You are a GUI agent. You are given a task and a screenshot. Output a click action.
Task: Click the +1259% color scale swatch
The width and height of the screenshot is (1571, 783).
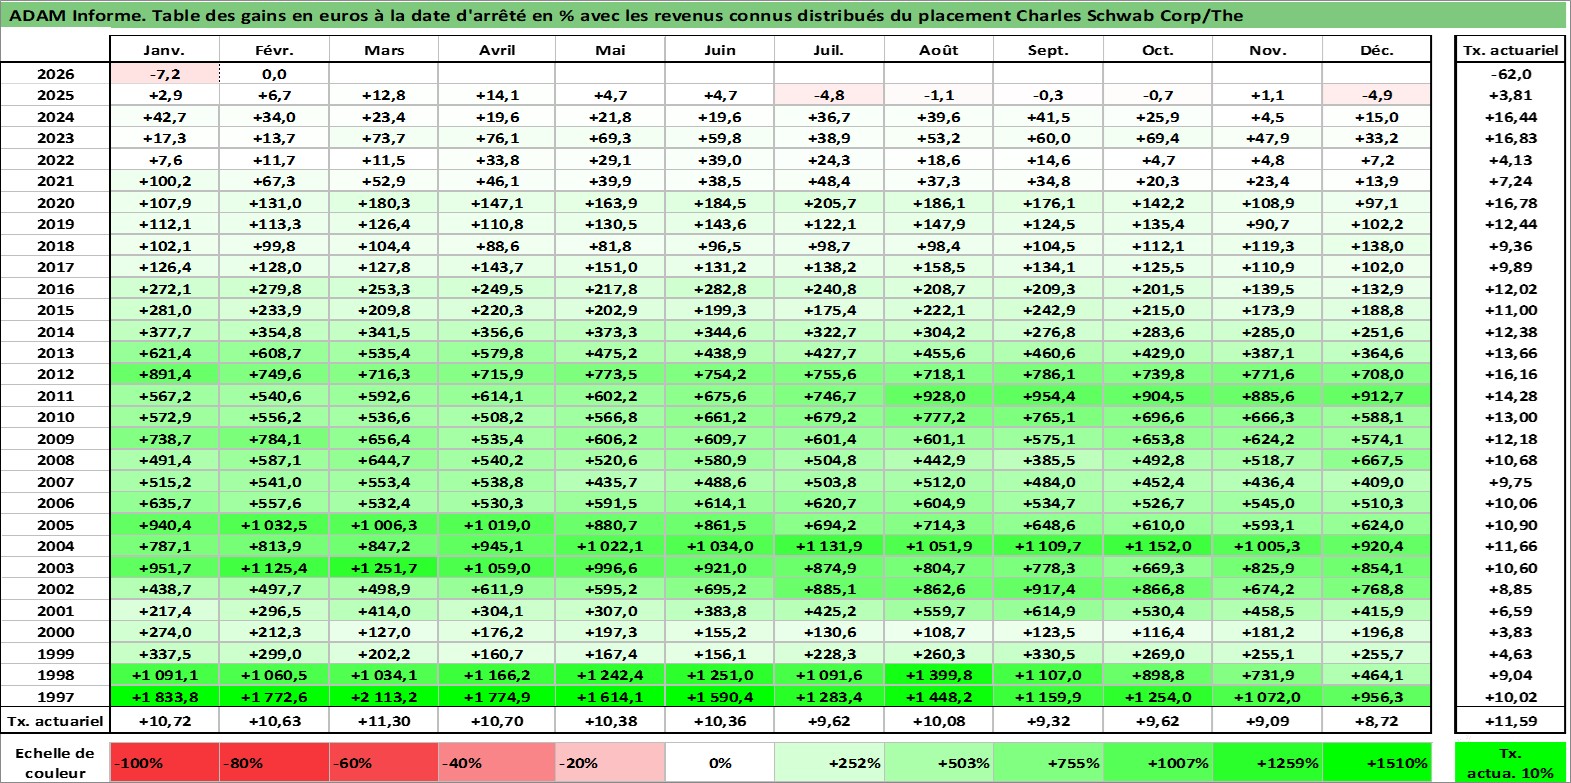(1267, 762)
